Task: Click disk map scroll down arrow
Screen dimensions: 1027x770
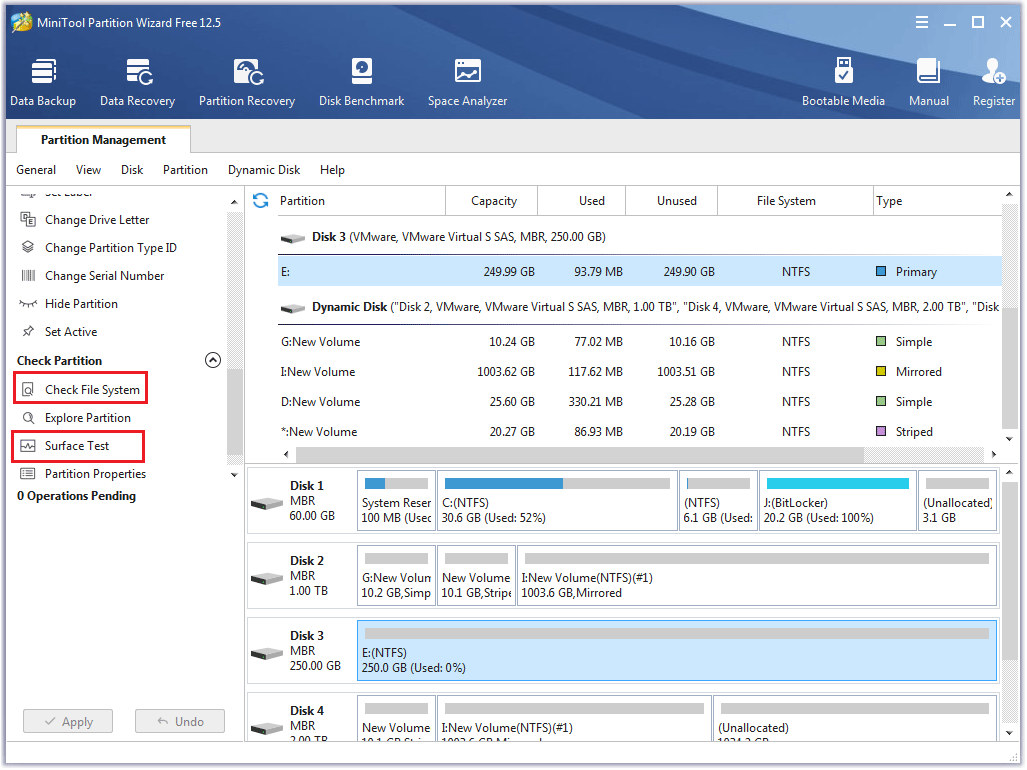Action: click(x=1009, y=733)
